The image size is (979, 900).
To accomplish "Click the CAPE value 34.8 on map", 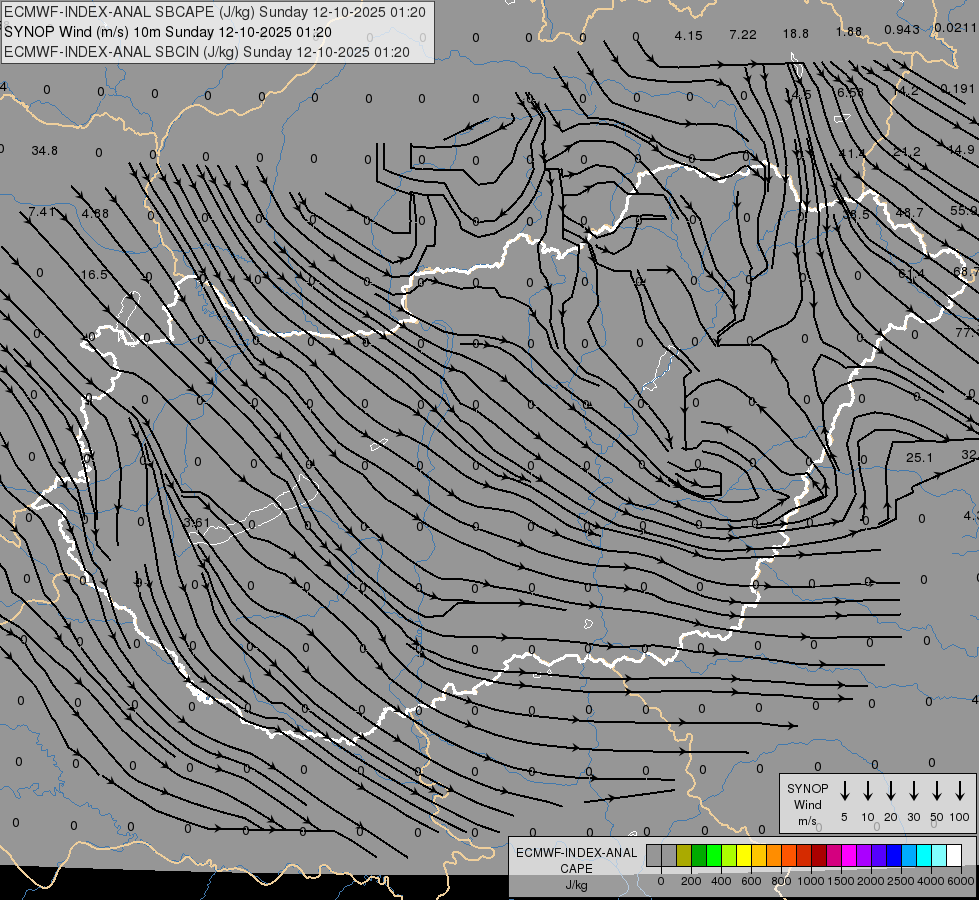I will pos(44,151).
